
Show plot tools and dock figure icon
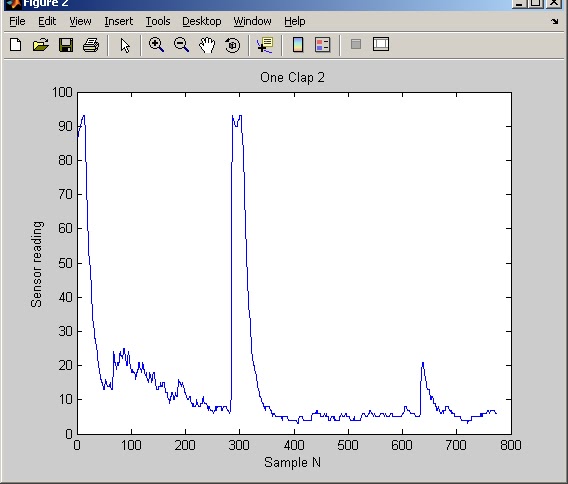coord(381,44)
